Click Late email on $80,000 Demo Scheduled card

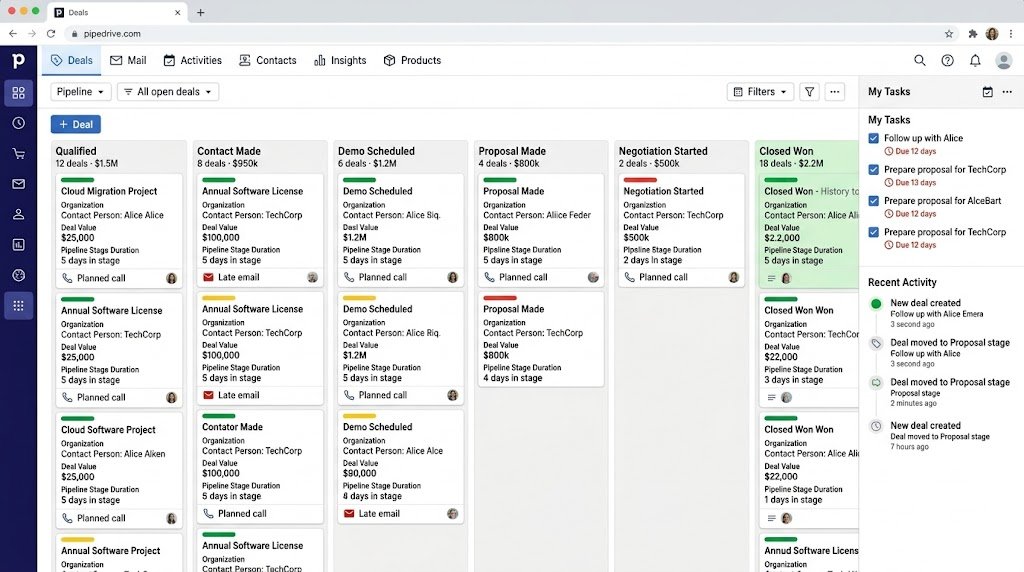coord(379,514)
